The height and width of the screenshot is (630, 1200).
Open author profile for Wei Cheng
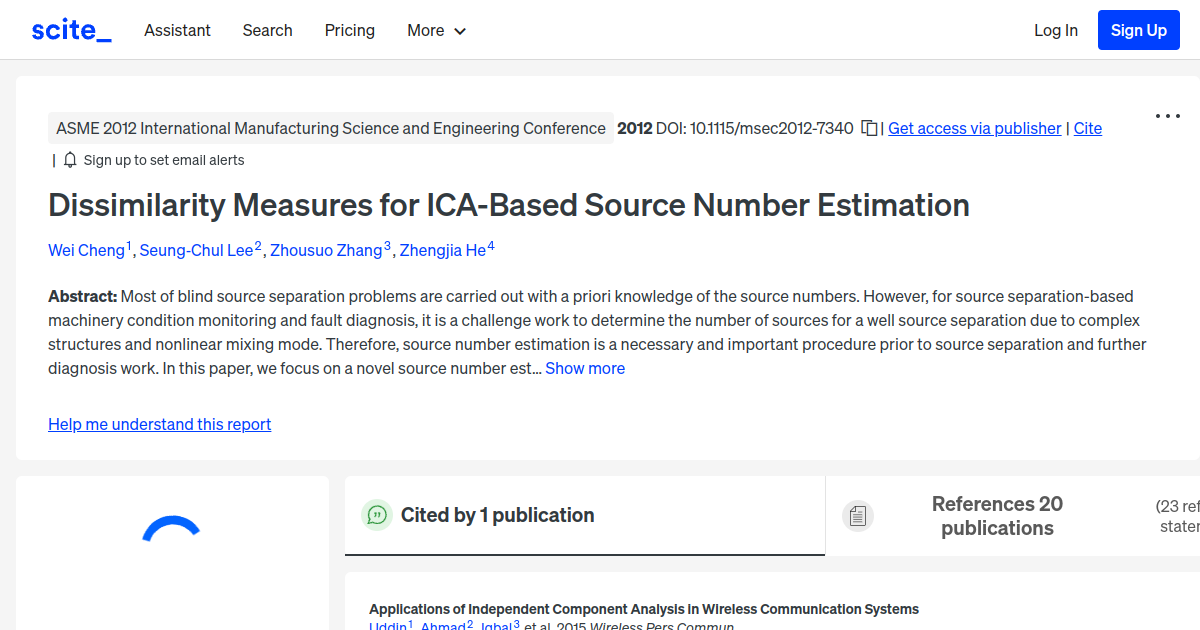pyautogui.click(x=86, y=250)
